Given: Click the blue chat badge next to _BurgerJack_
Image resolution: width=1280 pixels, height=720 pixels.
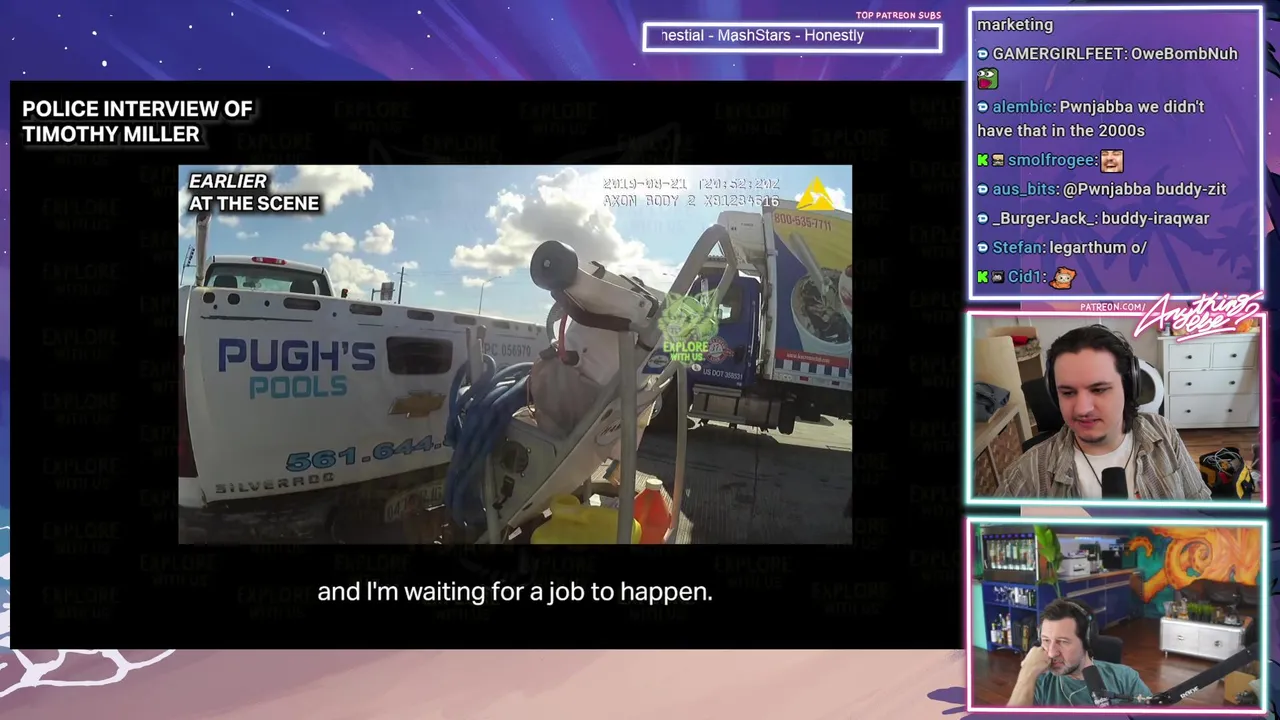Looking at the screenshot, I should coord(983,218).
